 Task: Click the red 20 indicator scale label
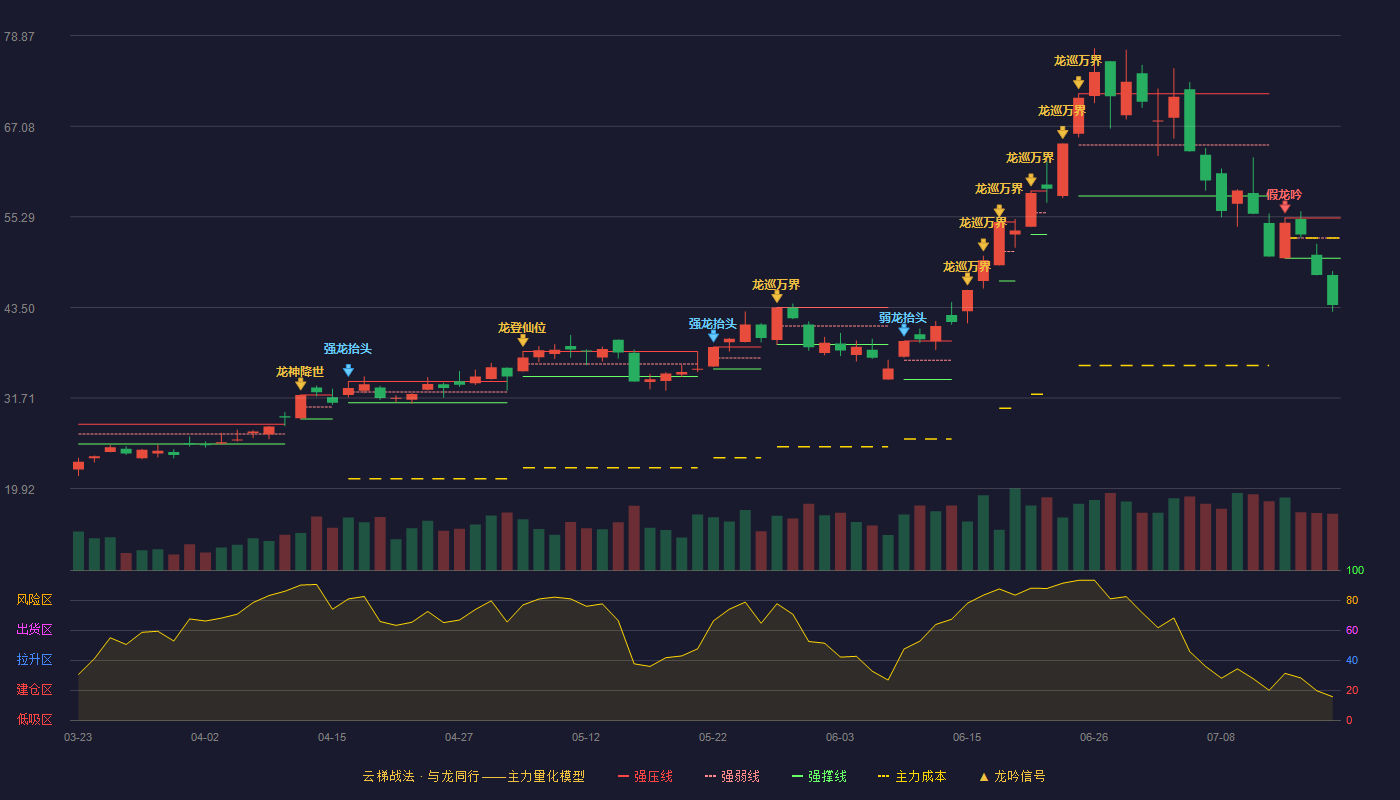[1352, 690]
